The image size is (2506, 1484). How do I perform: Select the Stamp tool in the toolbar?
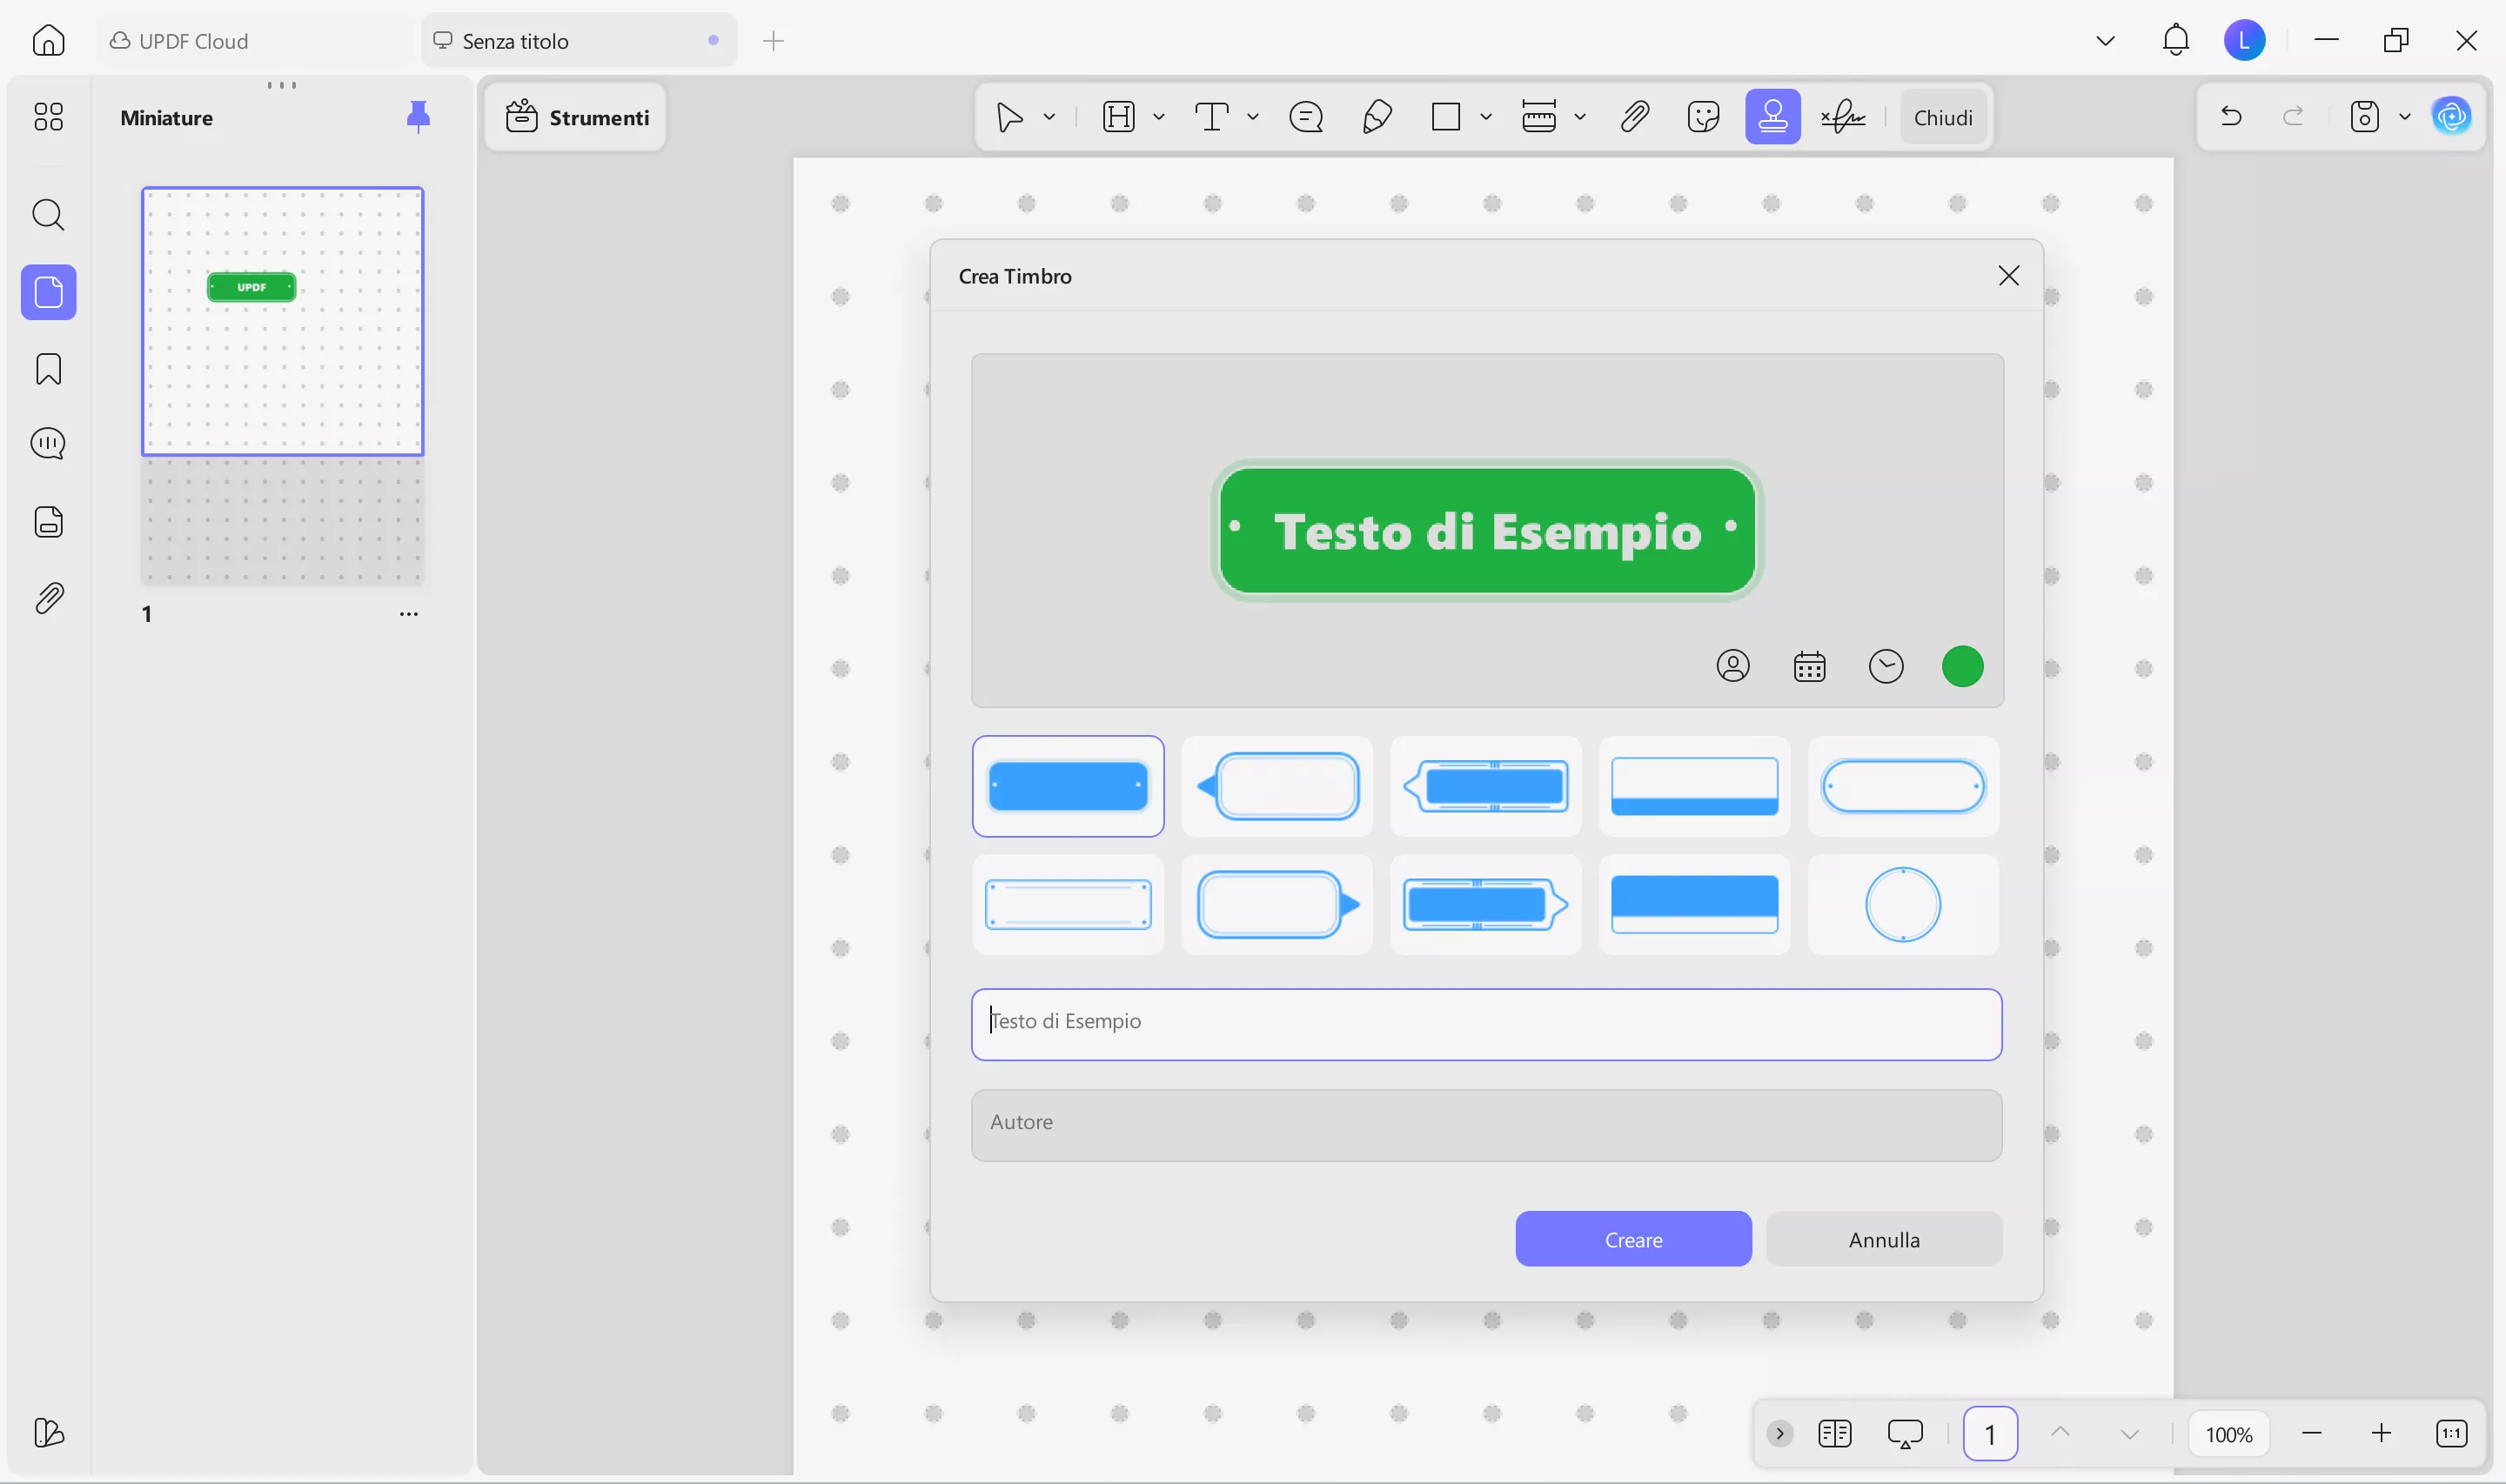1775,116
